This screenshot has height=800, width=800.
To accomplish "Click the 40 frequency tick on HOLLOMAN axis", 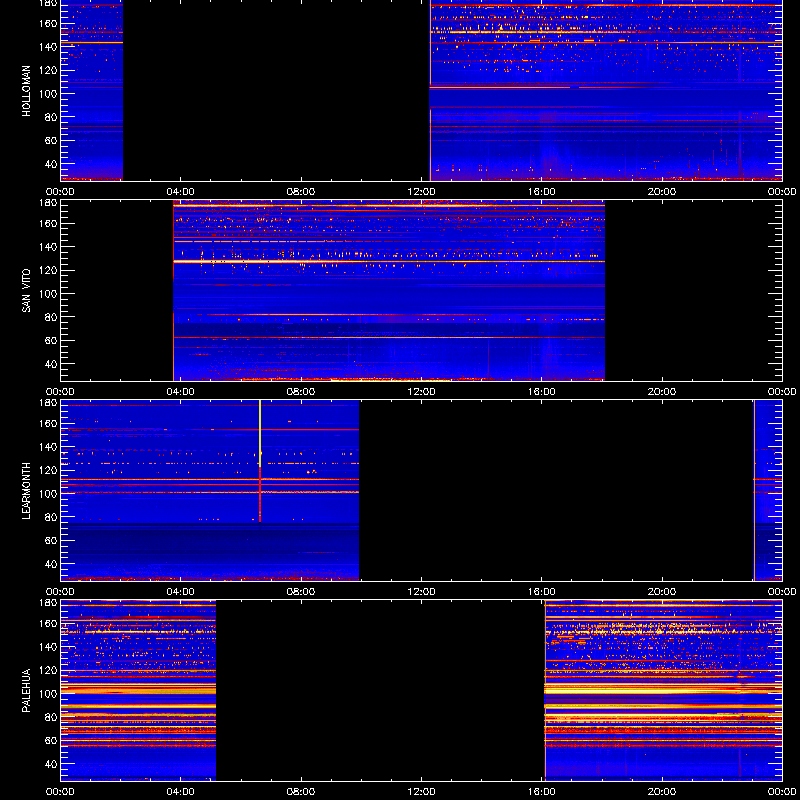I will point(53,164).
